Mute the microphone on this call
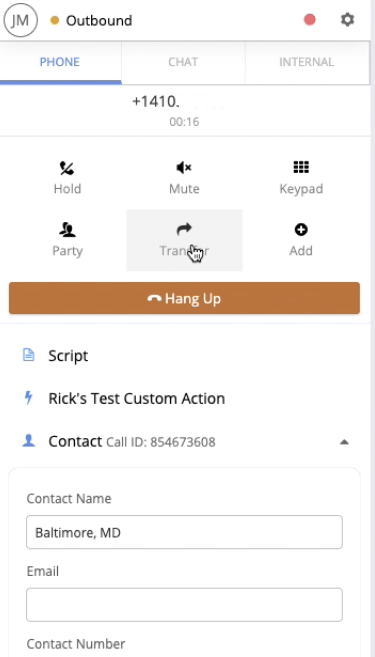 click(184, 178)
